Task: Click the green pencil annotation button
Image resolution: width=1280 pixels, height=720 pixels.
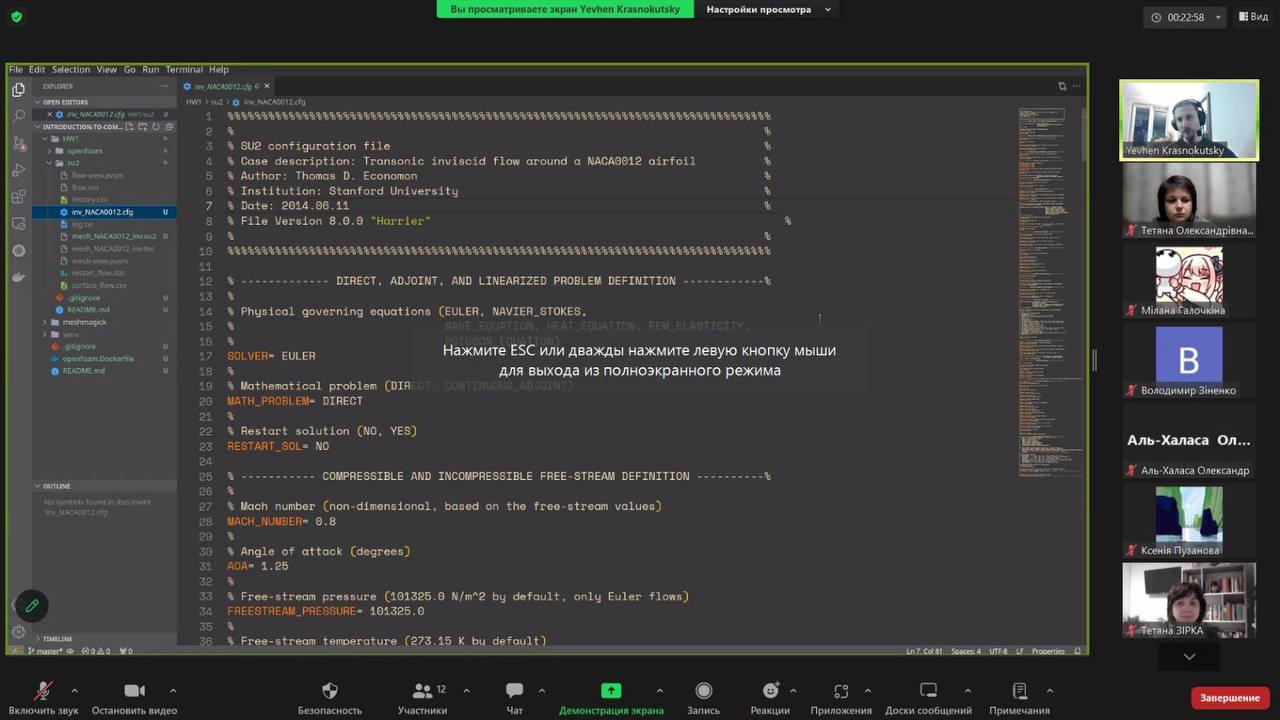Action: click(32, 605)
